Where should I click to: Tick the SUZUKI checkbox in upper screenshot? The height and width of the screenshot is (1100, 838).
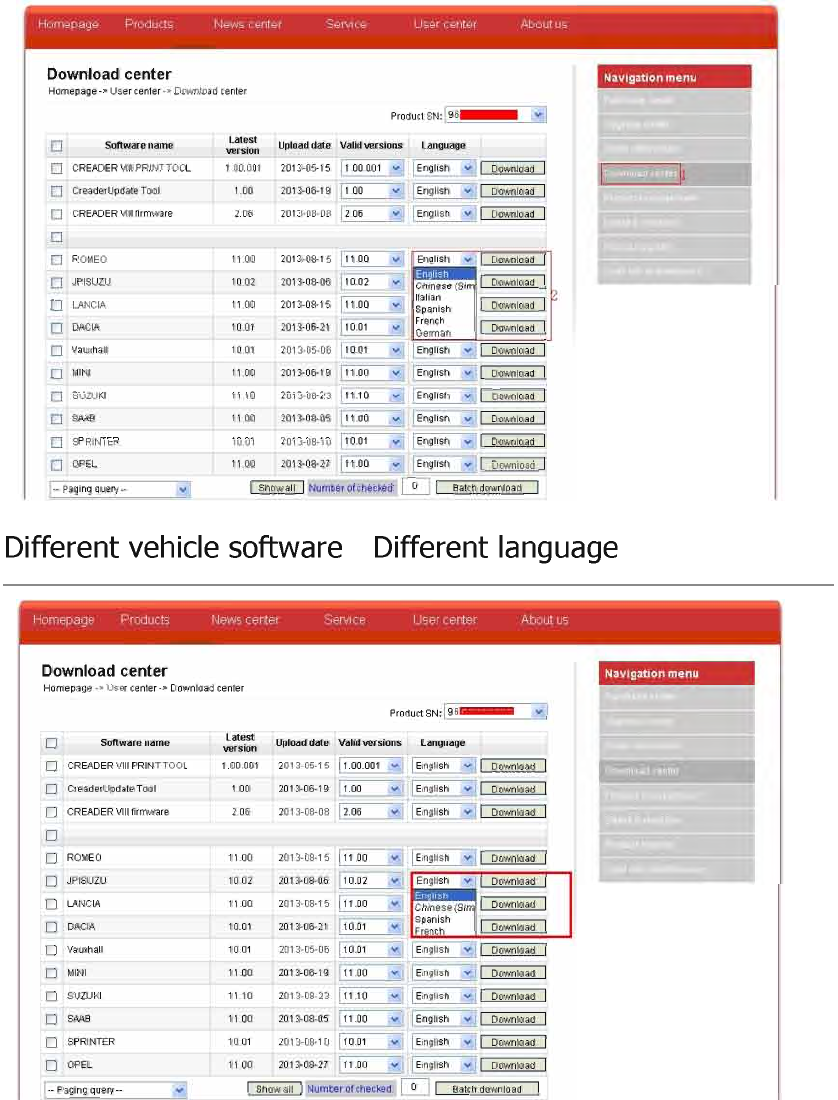[x=57, y=396]
